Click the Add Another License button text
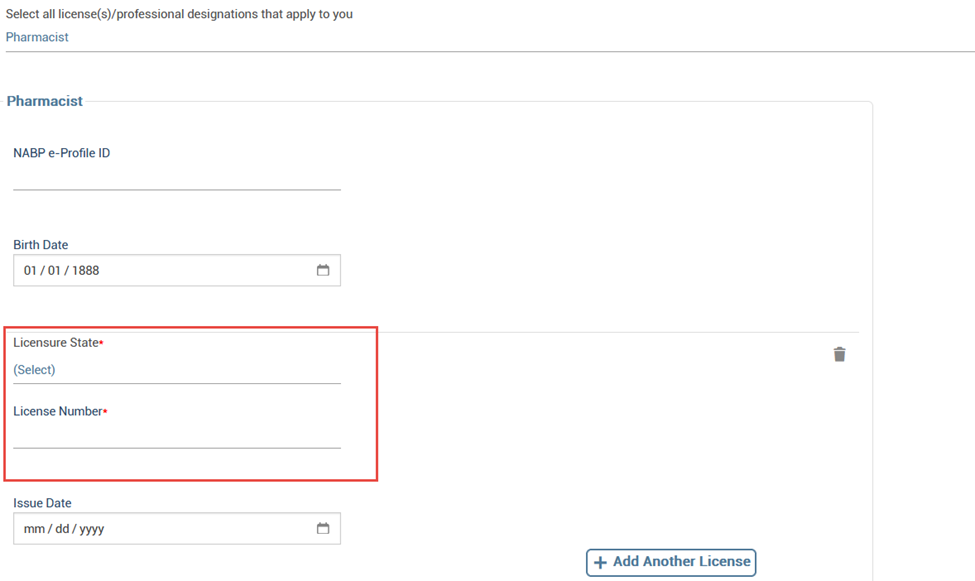 coord(682,561)
